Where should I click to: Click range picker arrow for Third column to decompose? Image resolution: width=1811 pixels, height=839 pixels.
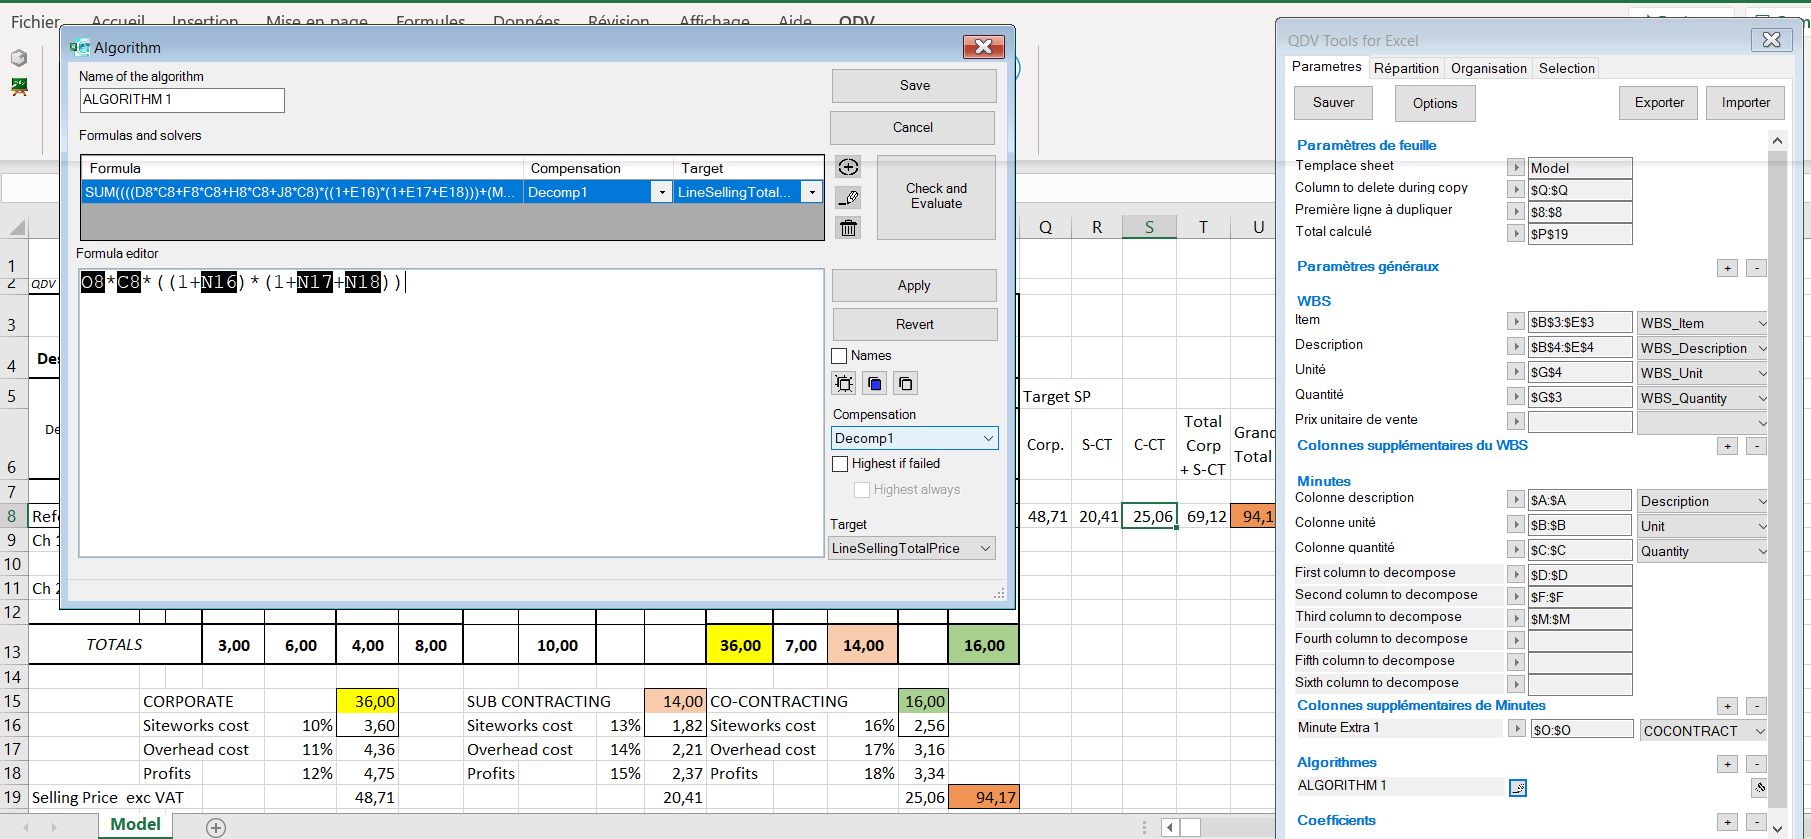pos(1516,618)
